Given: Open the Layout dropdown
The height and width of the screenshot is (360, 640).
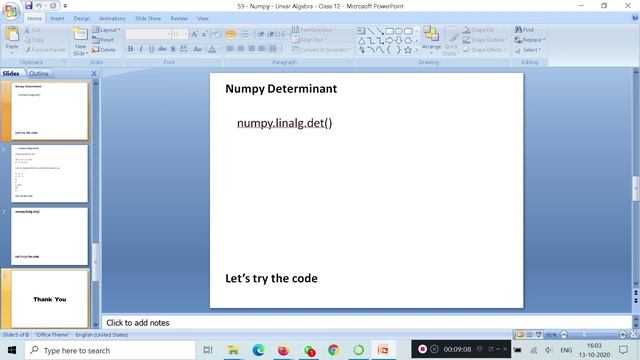Looking at the screenshot, I should tap(106, 30).
